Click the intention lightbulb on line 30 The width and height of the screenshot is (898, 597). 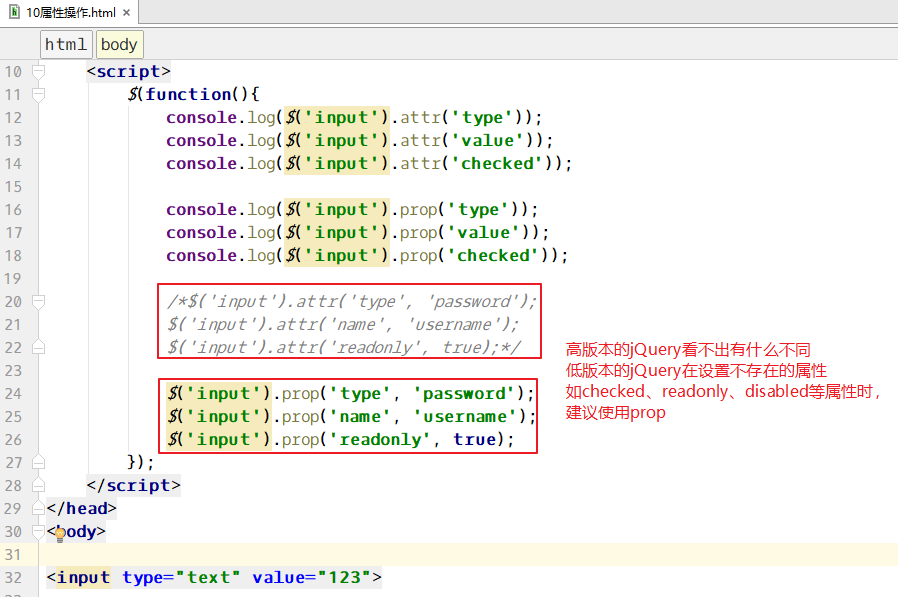(x=60, y=535)
